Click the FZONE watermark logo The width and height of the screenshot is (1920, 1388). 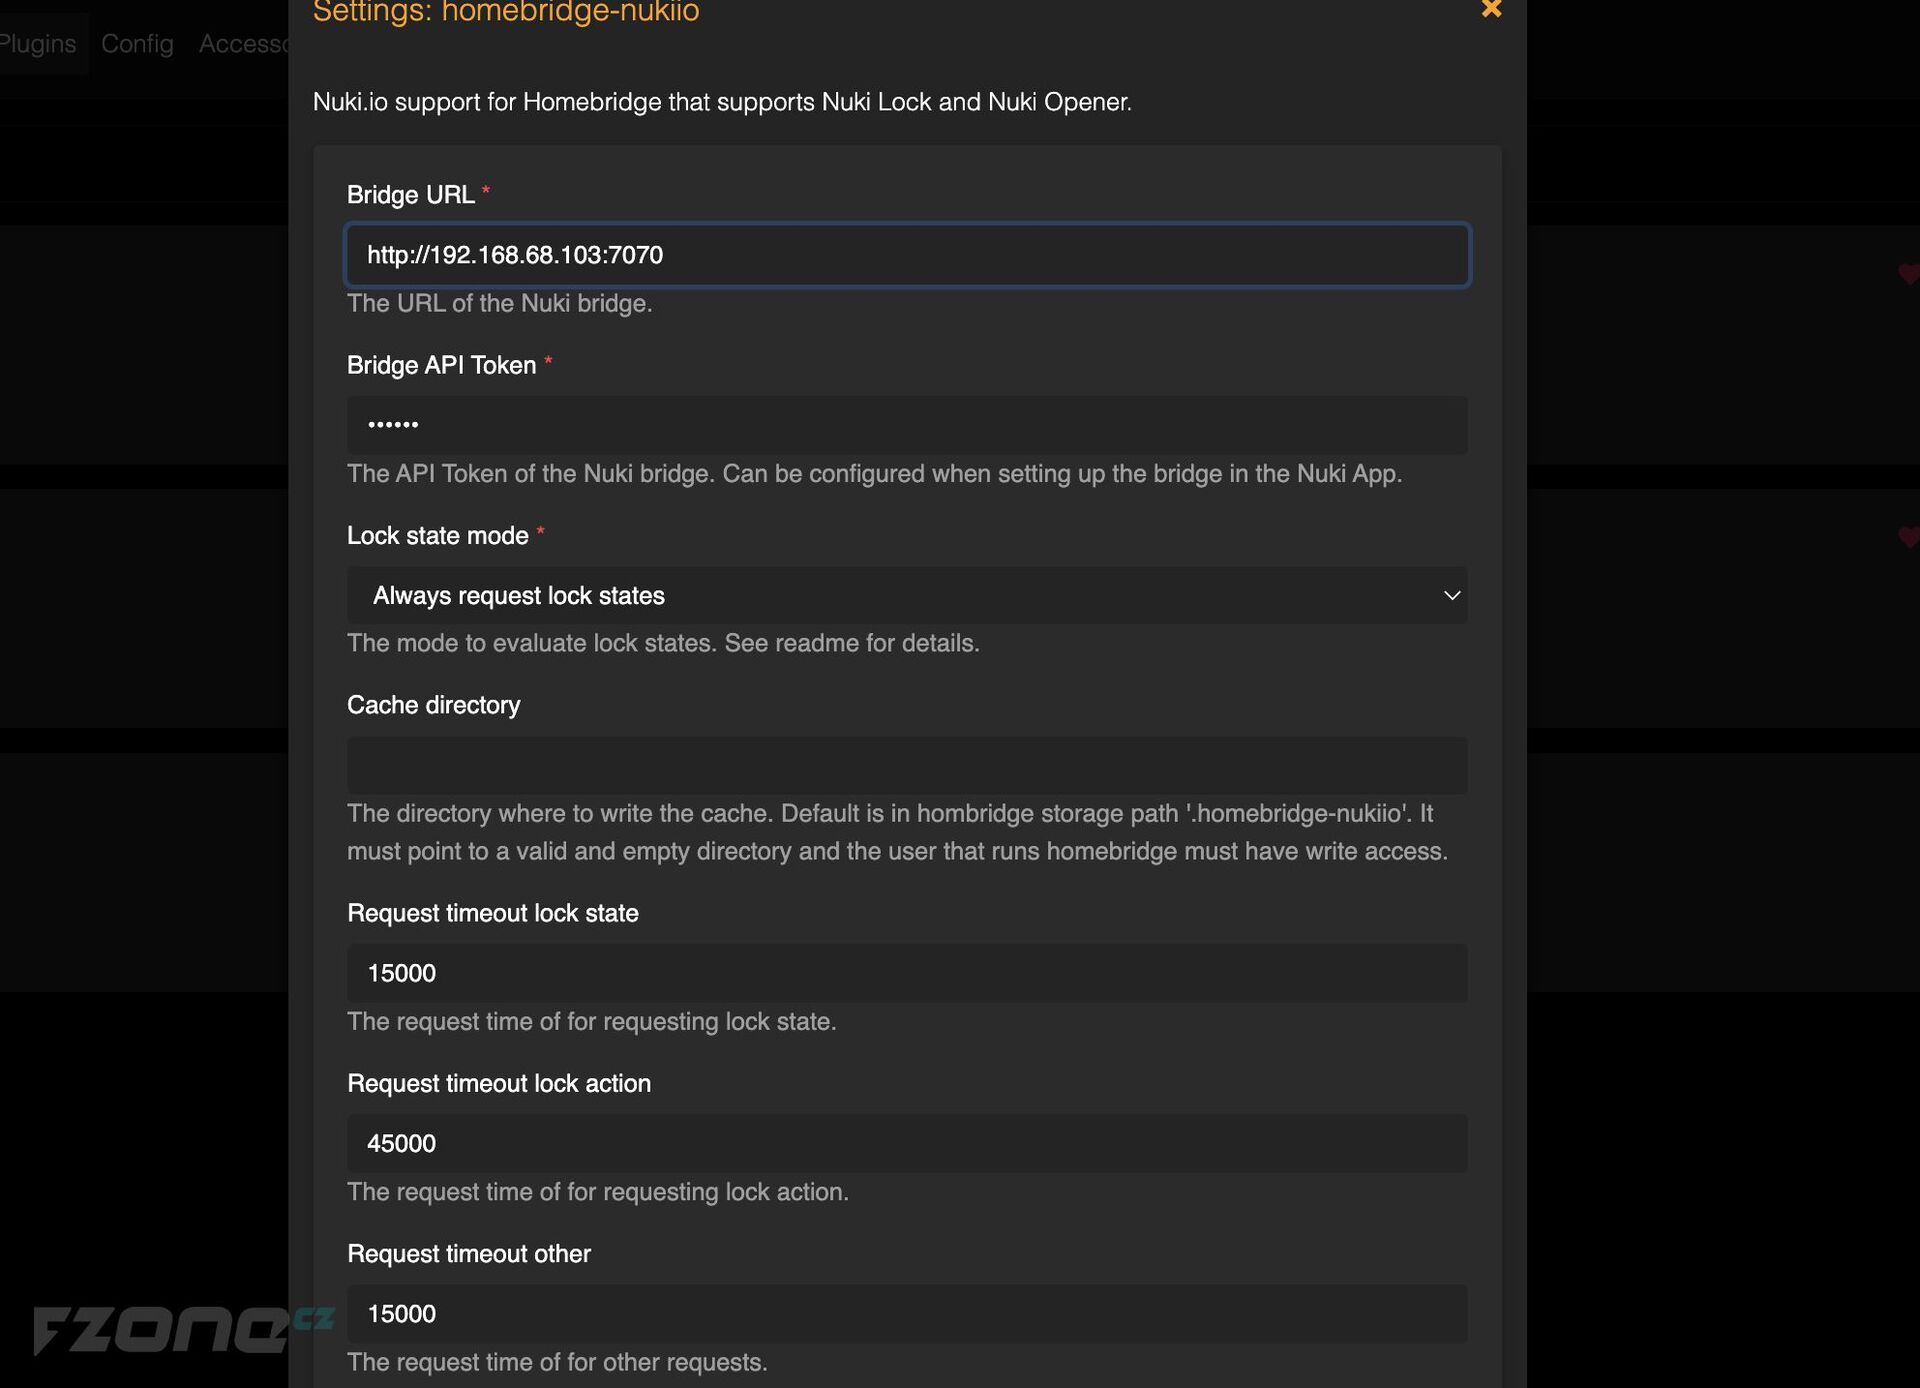[183, 1330]
